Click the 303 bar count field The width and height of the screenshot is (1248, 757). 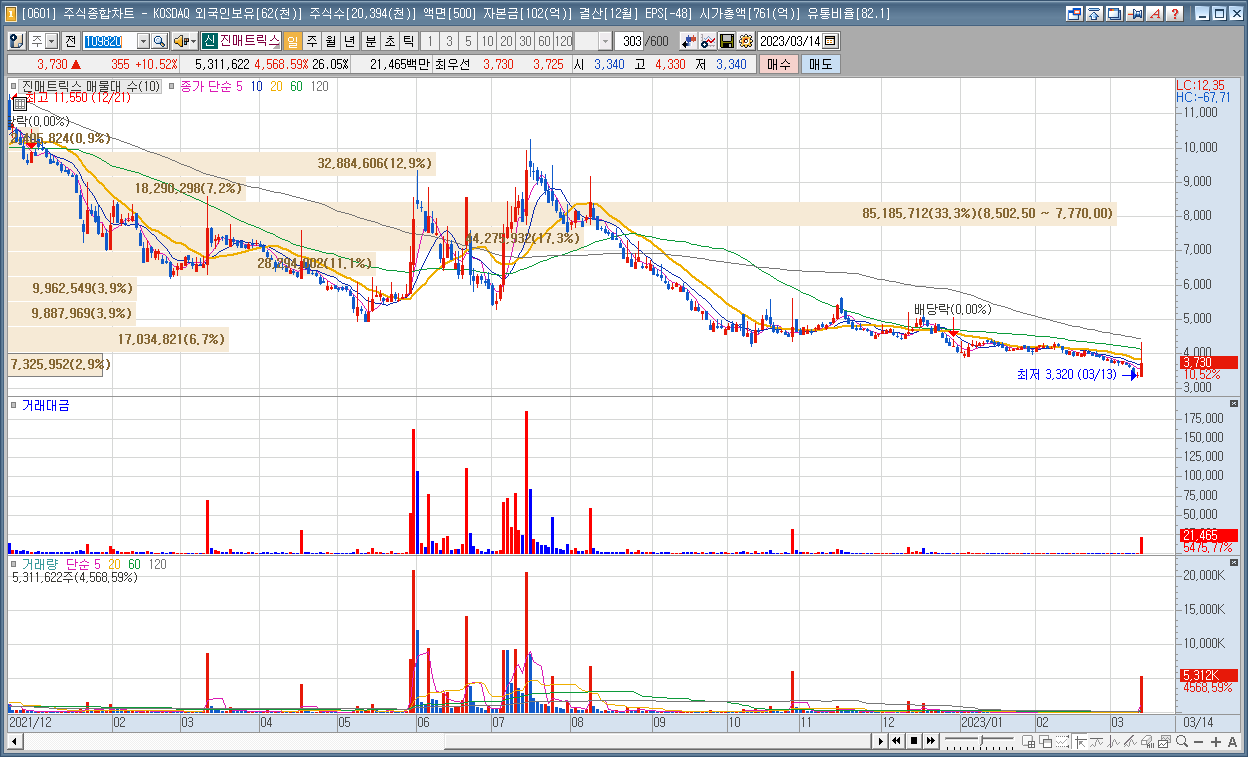click(x=630, y=41)
